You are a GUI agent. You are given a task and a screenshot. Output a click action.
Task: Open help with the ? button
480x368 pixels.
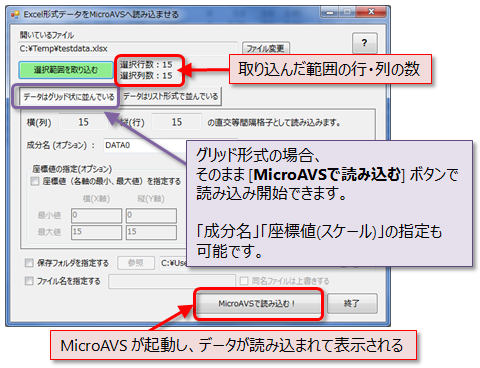pyautogui.click(x=365, y=43)
